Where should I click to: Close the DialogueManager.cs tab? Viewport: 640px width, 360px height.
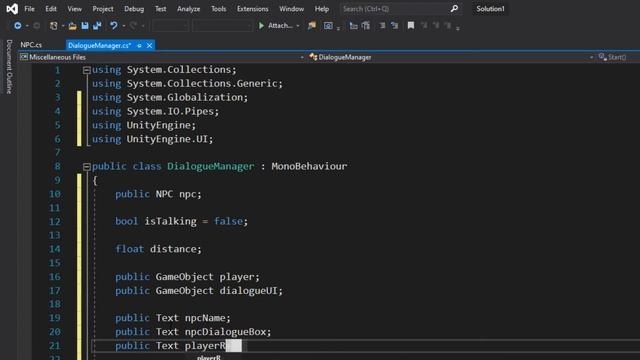[149, 46]
